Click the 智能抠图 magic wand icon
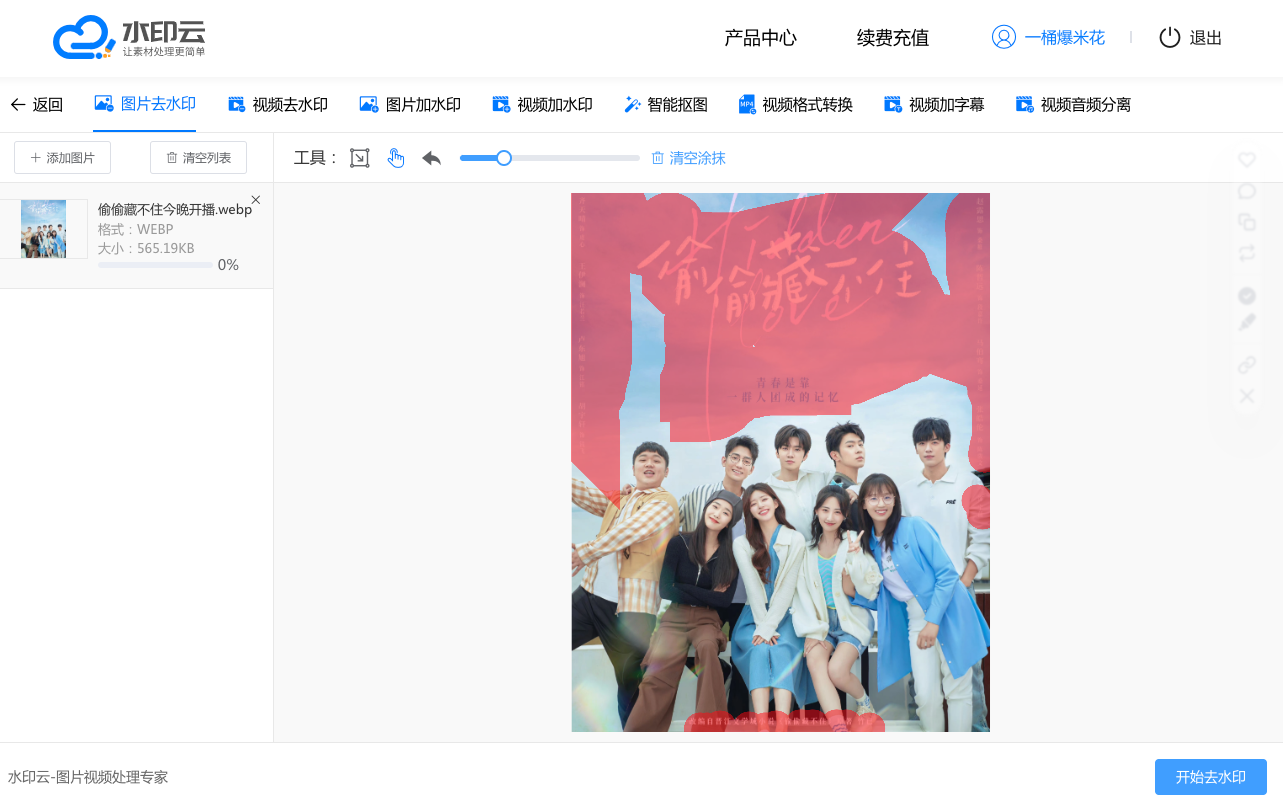 632,104
